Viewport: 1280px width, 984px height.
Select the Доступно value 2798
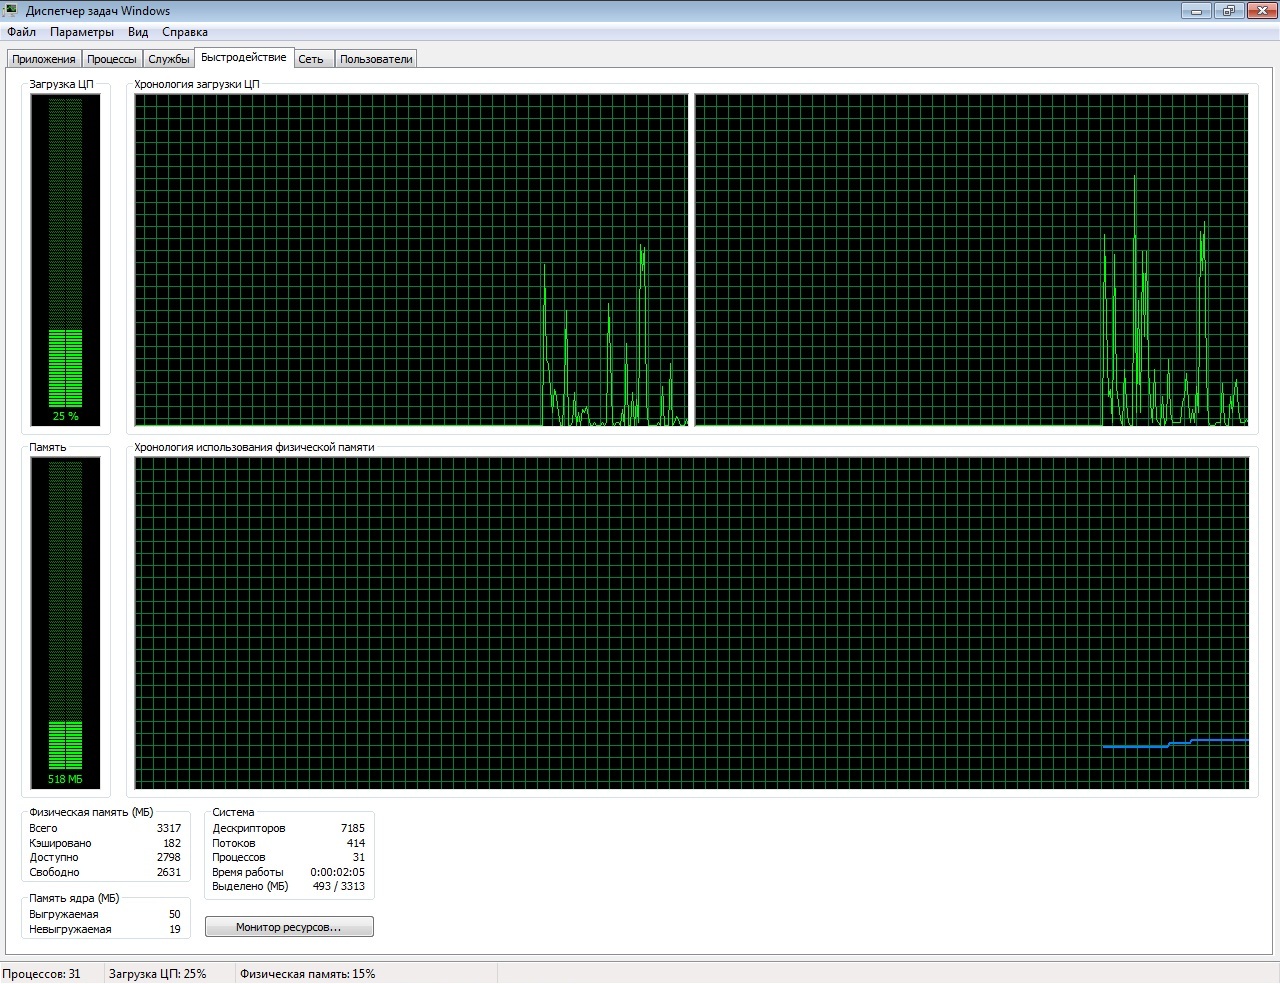169,857
